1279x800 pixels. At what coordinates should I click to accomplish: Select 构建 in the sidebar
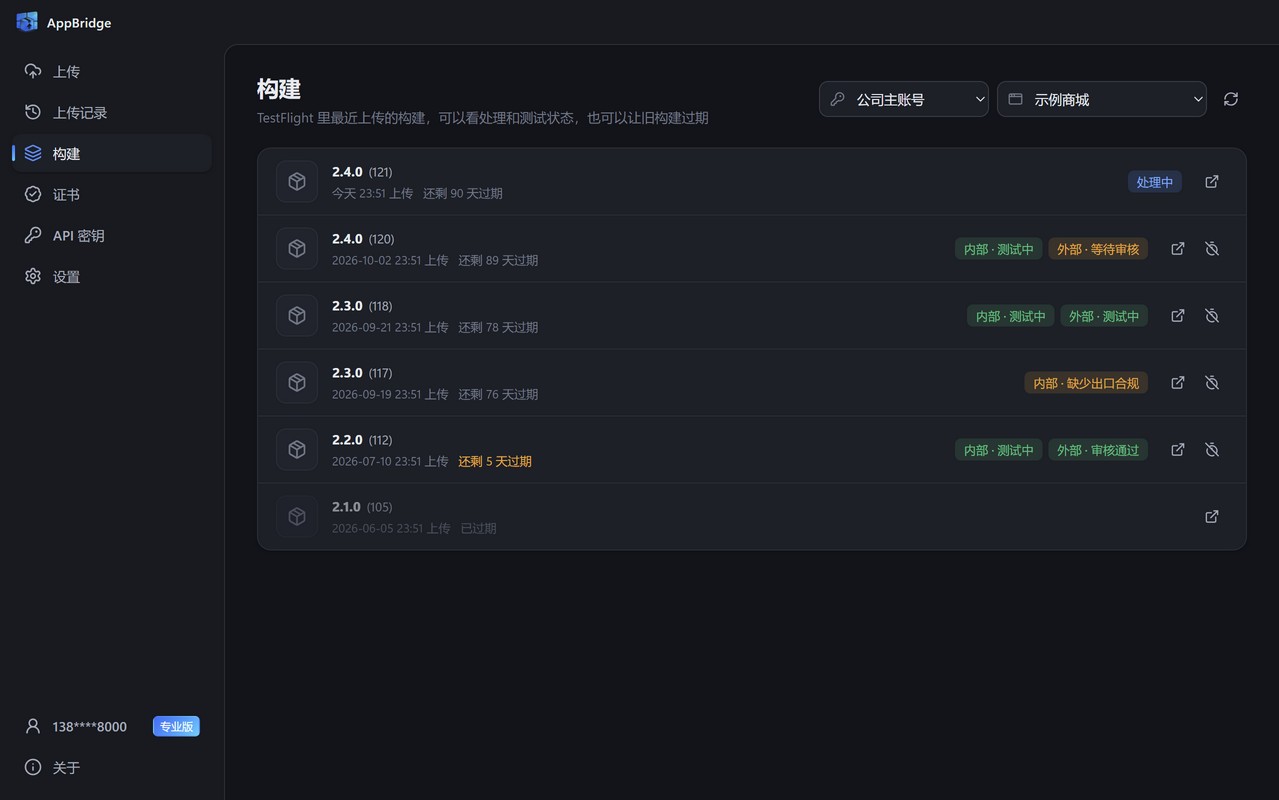(x=112, y=154)
